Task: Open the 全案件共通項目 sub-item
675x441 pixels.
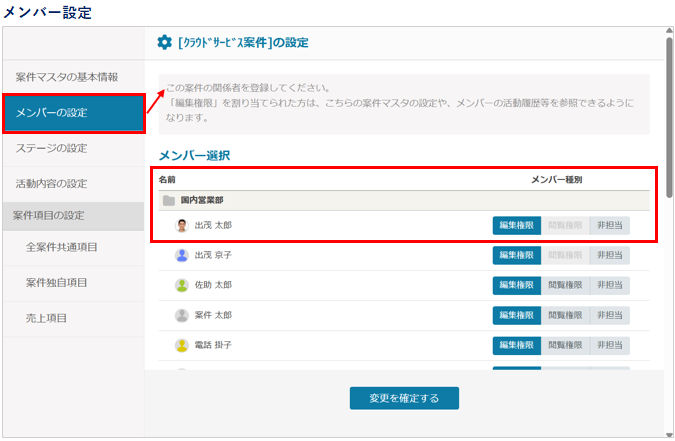Action: (x=73, y=247)
